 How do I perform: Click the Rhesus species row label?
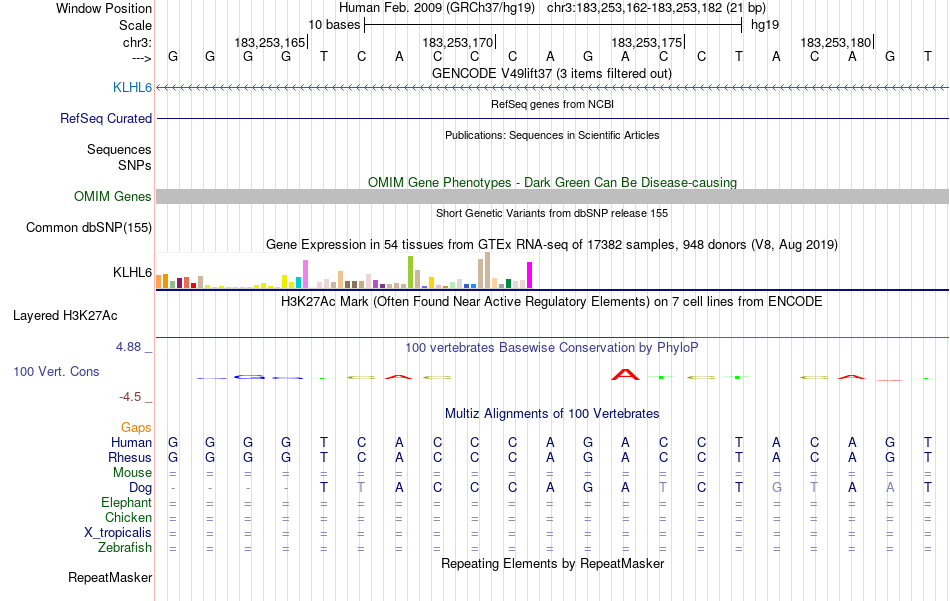pos(130,457)
